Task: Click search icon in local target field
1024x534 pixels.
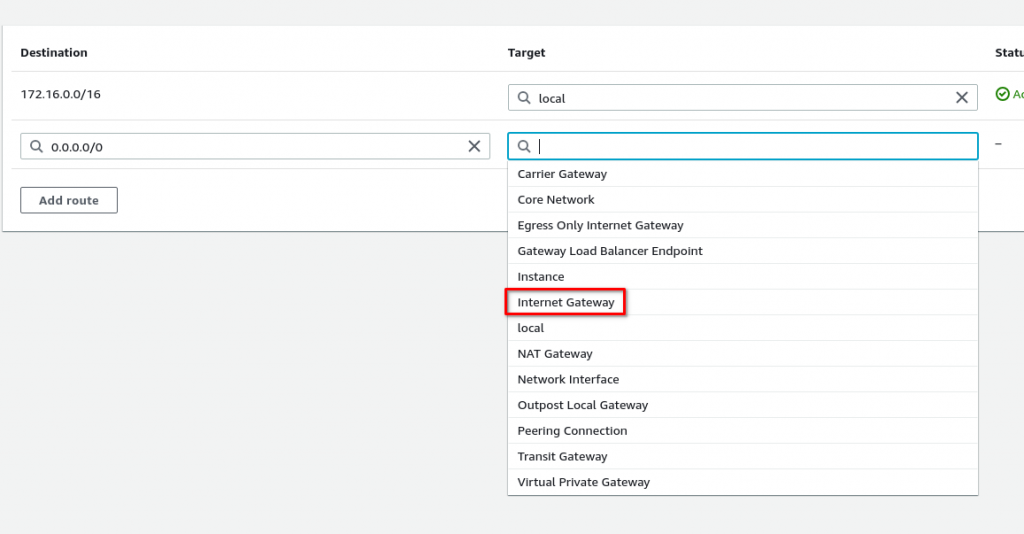Action: point(524,98)
